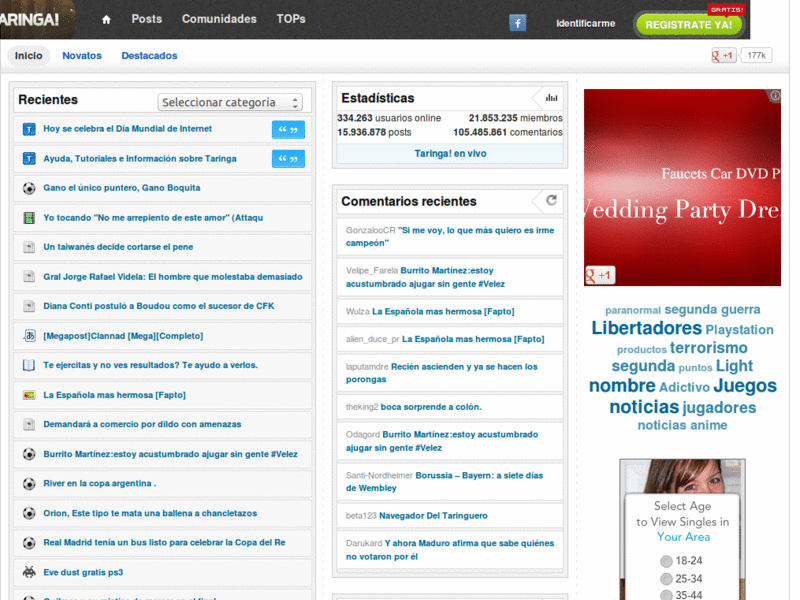Click the Your Area link in singles ad

(x=683, y=537)
